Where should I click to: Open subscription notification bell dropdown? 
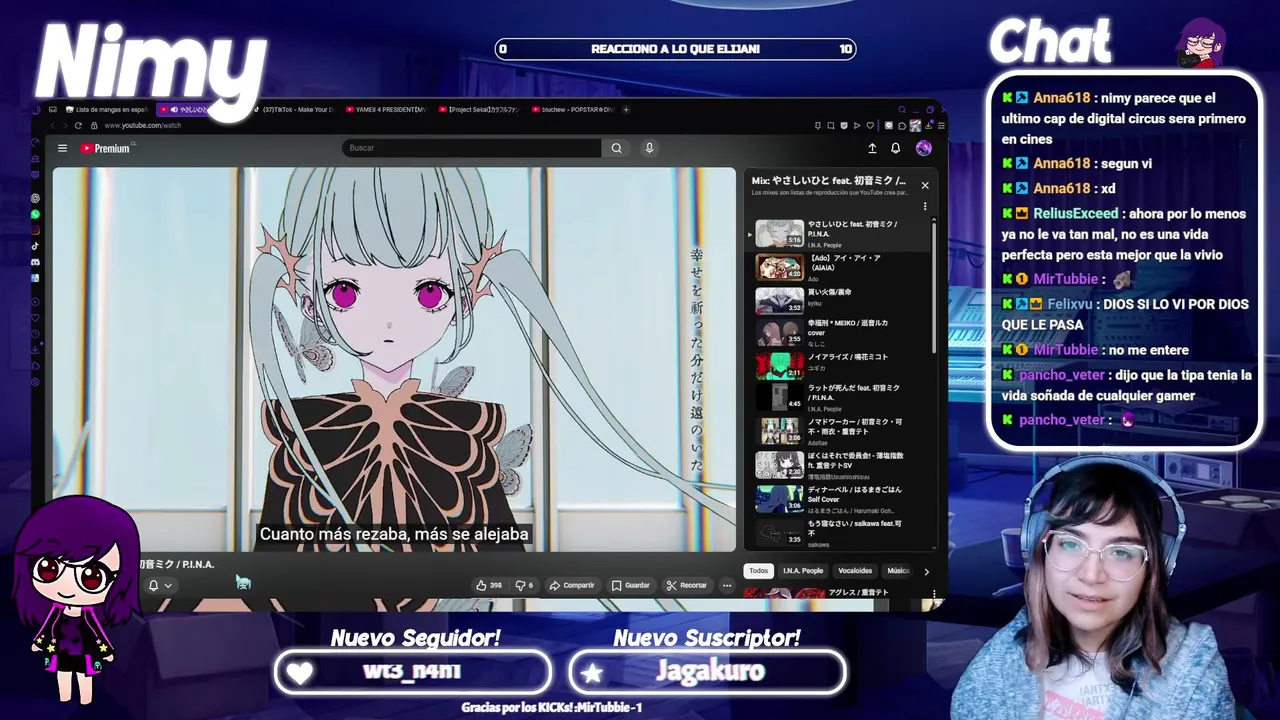(x=160, y=586)
